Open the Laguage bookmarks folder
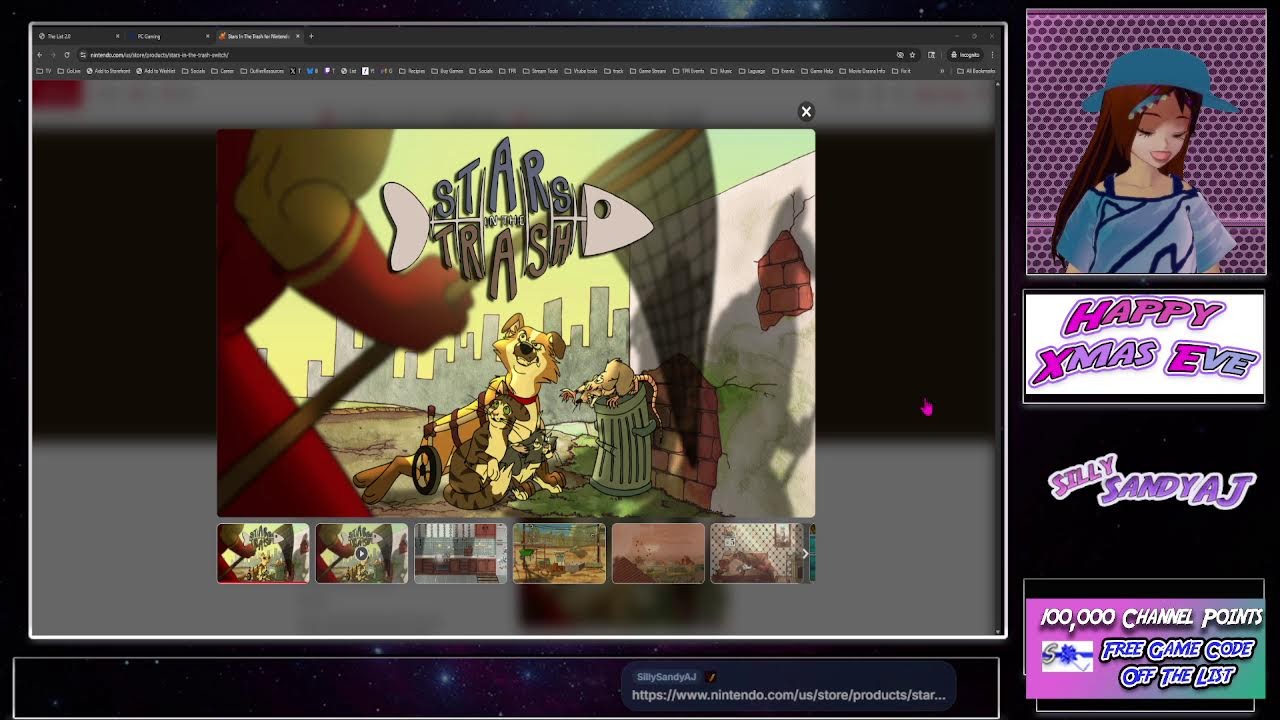 (x=752, y=71)
